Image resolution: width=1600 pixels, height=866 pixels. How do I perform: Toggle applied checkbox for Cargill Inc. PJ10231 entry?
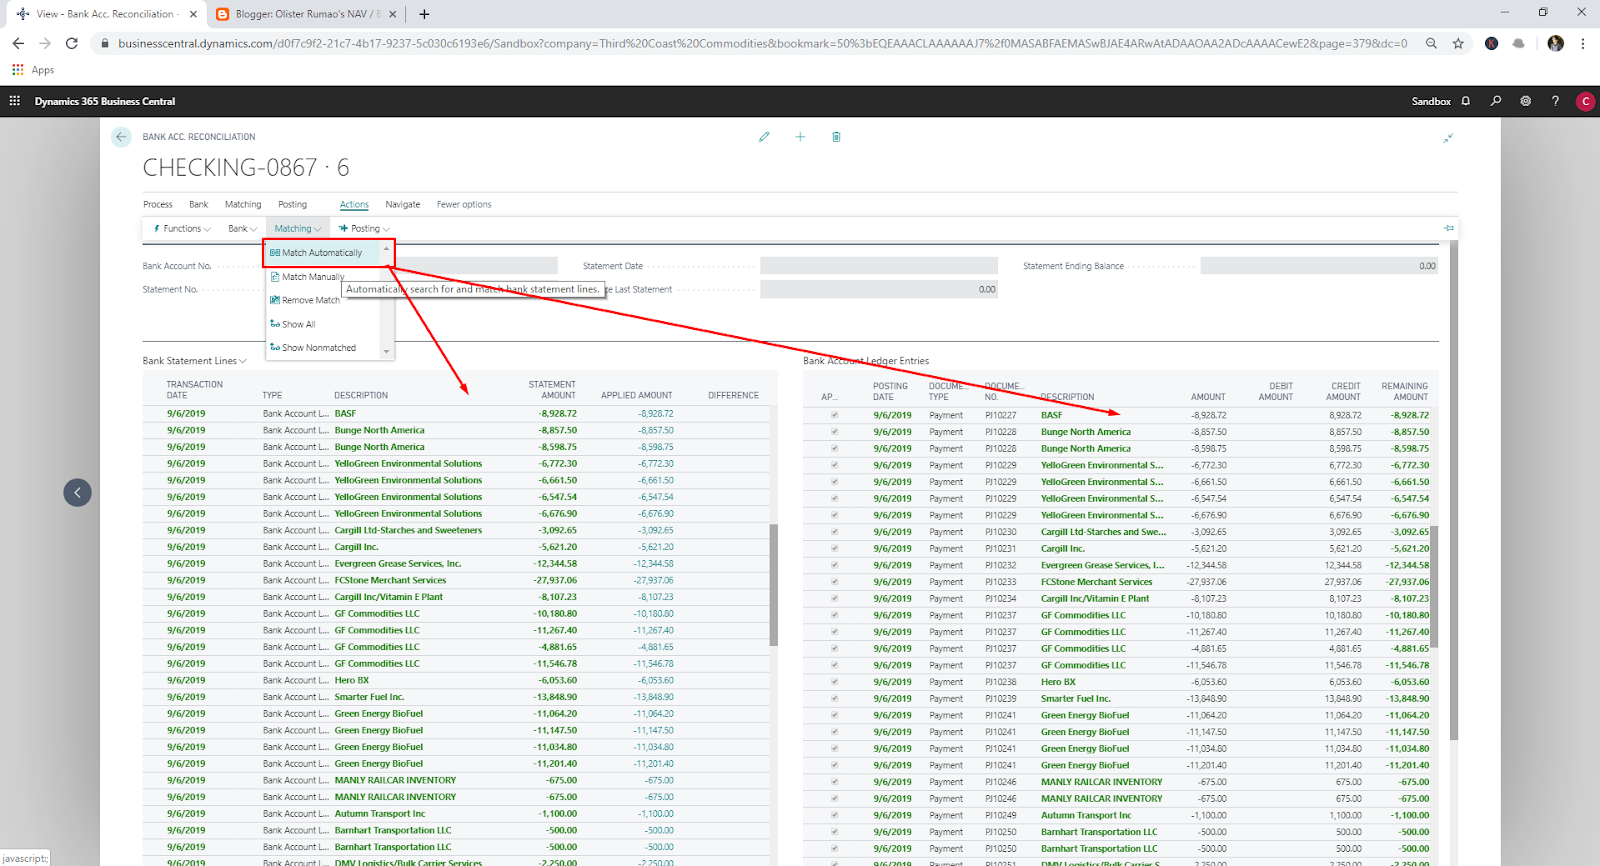click(834, 548)
